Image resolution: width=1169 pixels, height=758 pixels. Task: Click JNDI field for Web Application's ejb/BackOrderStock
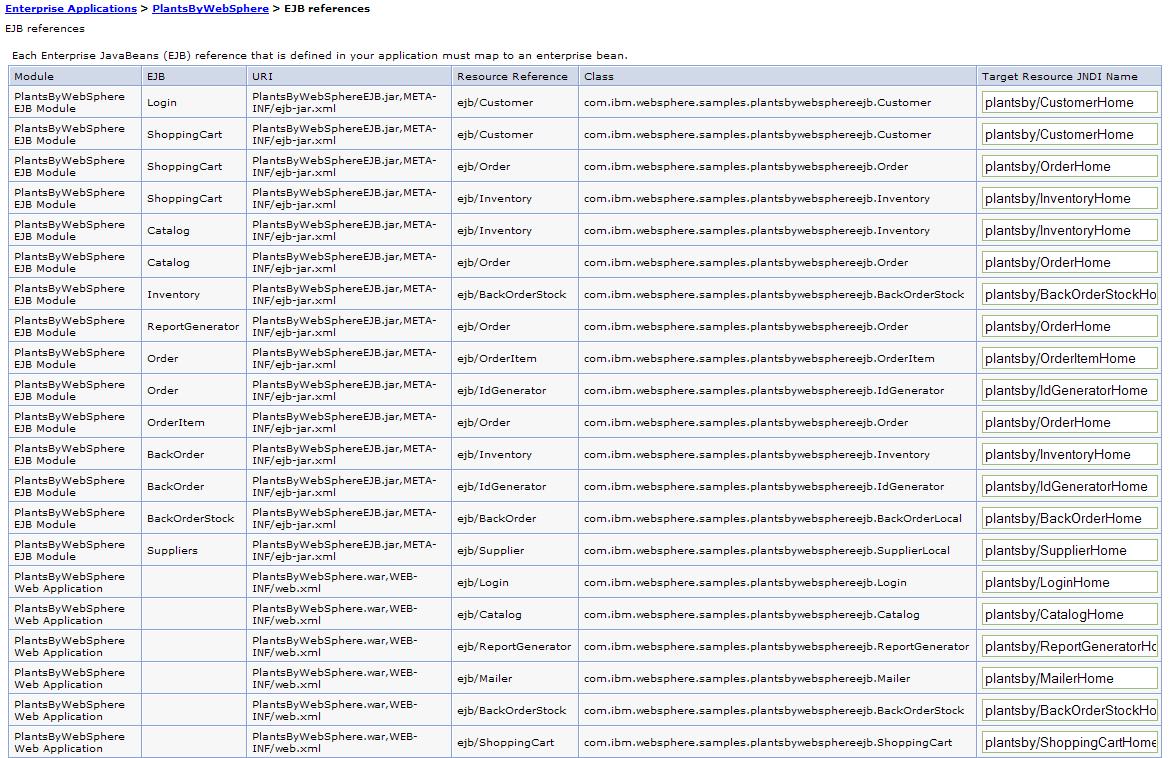1069,712
